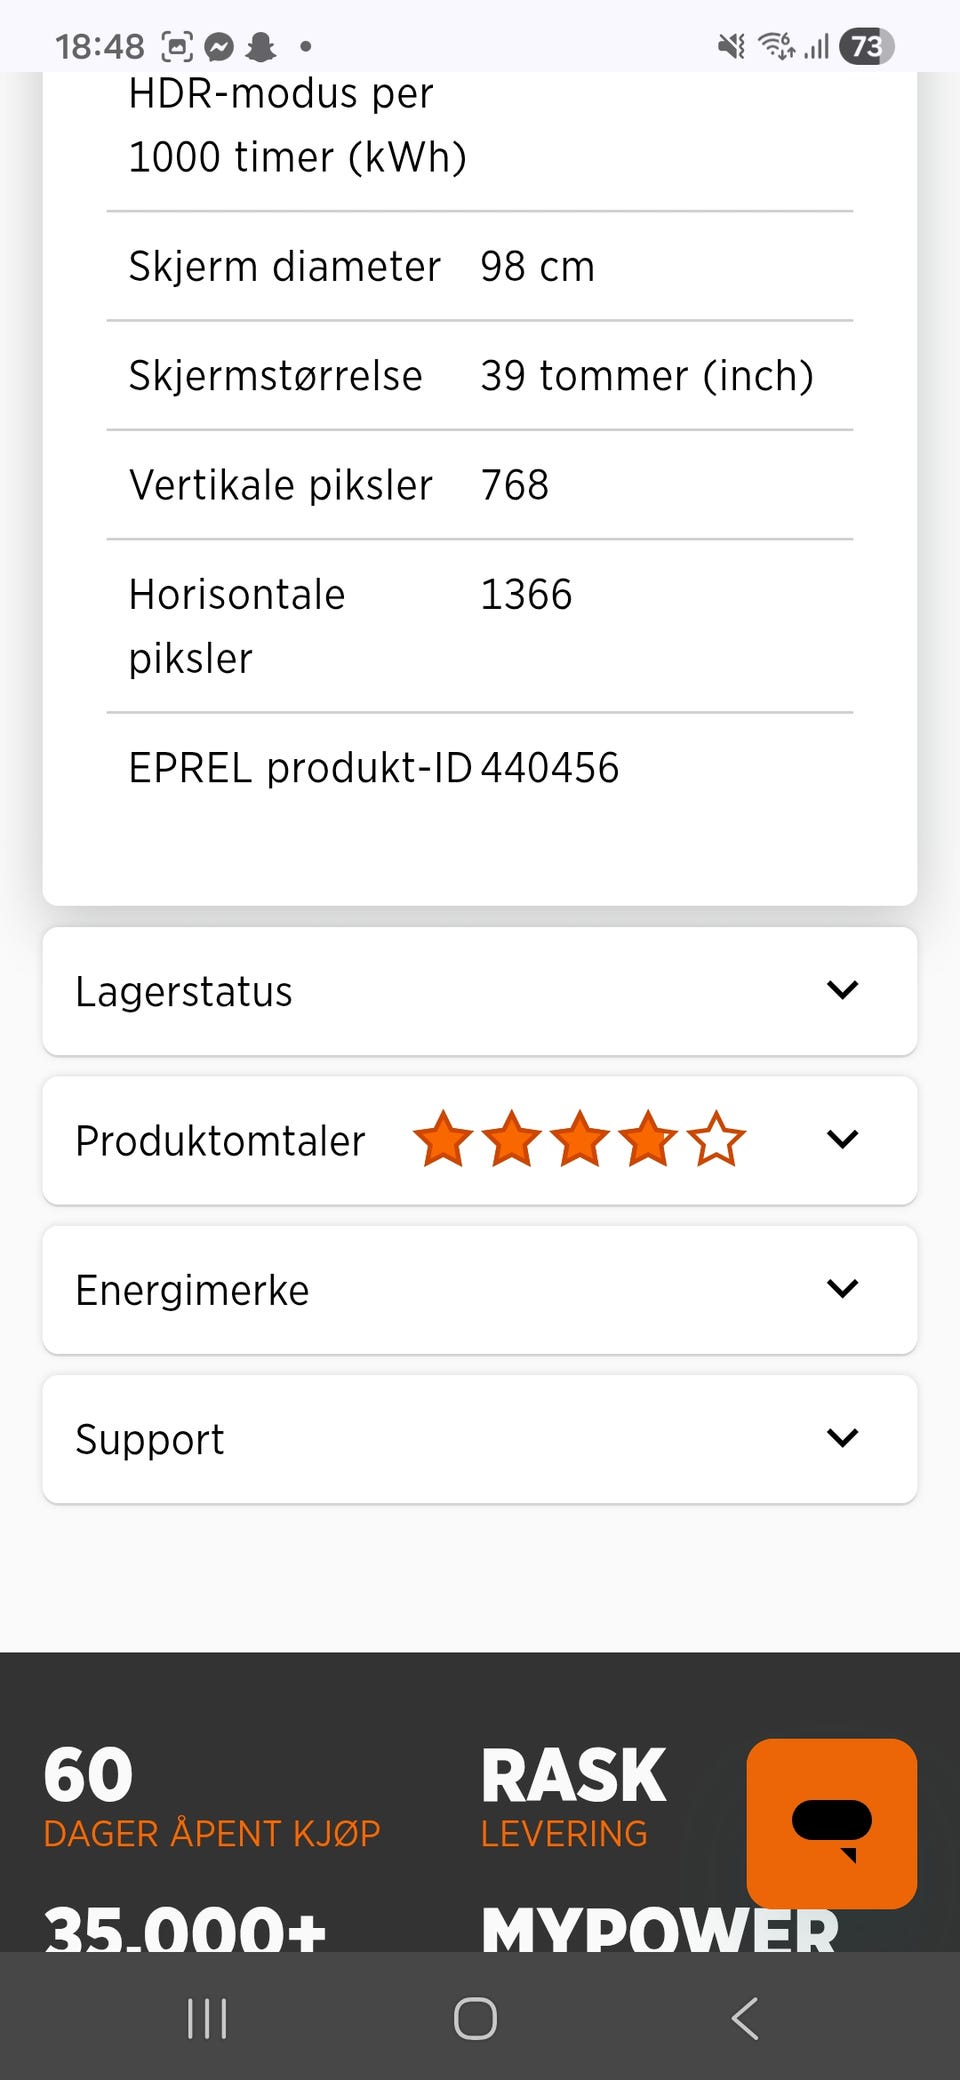Tap the Snapchat notification icon
960x2080 pixels.
pyautogui.click(x=261, y=46)
